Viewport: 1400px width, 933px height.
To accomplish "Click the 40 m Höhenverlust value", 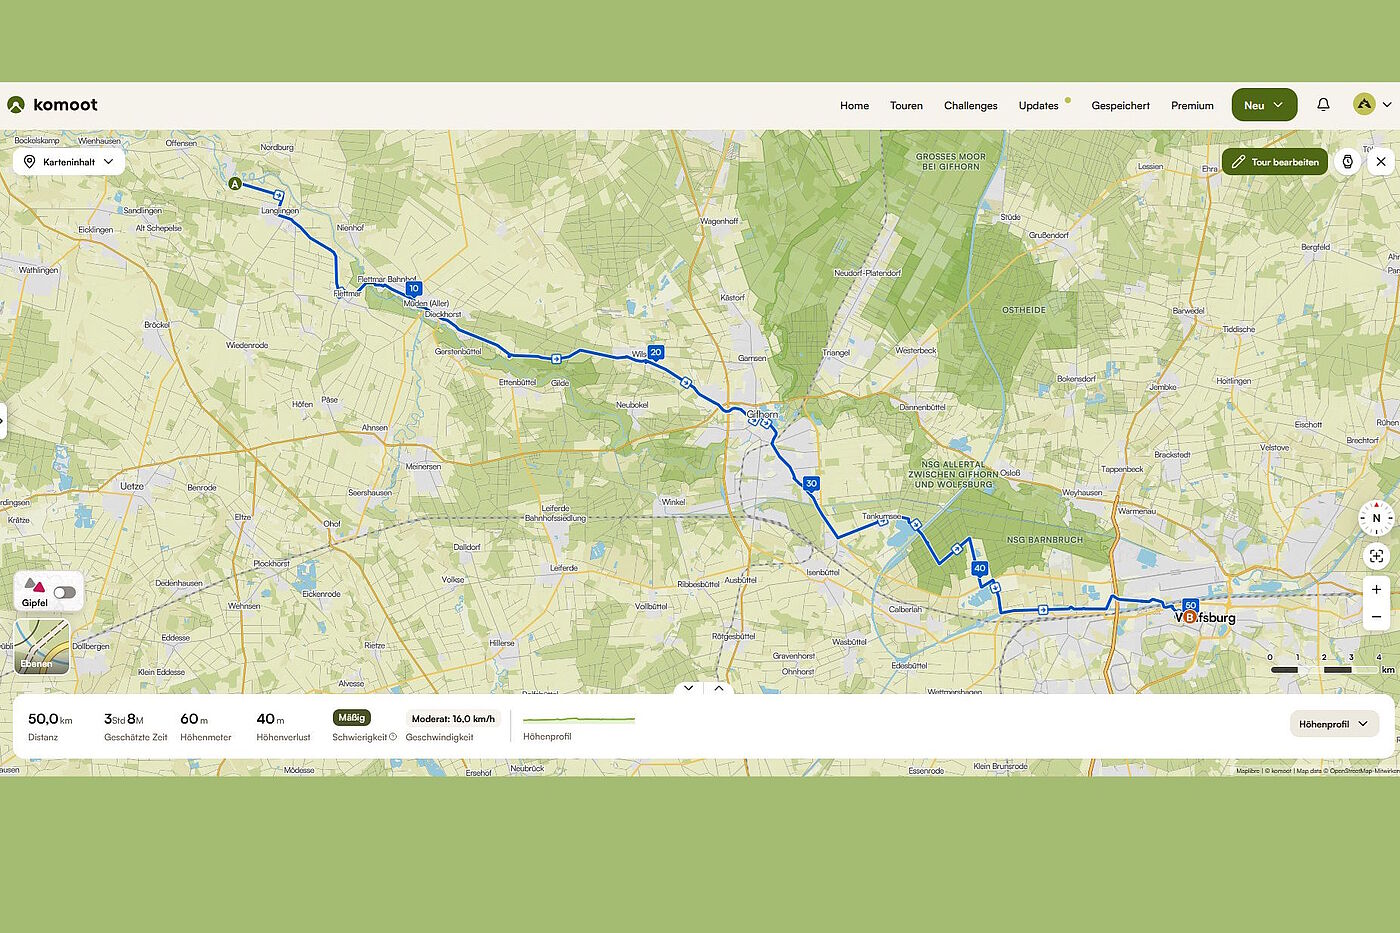I will pos(270,719).
